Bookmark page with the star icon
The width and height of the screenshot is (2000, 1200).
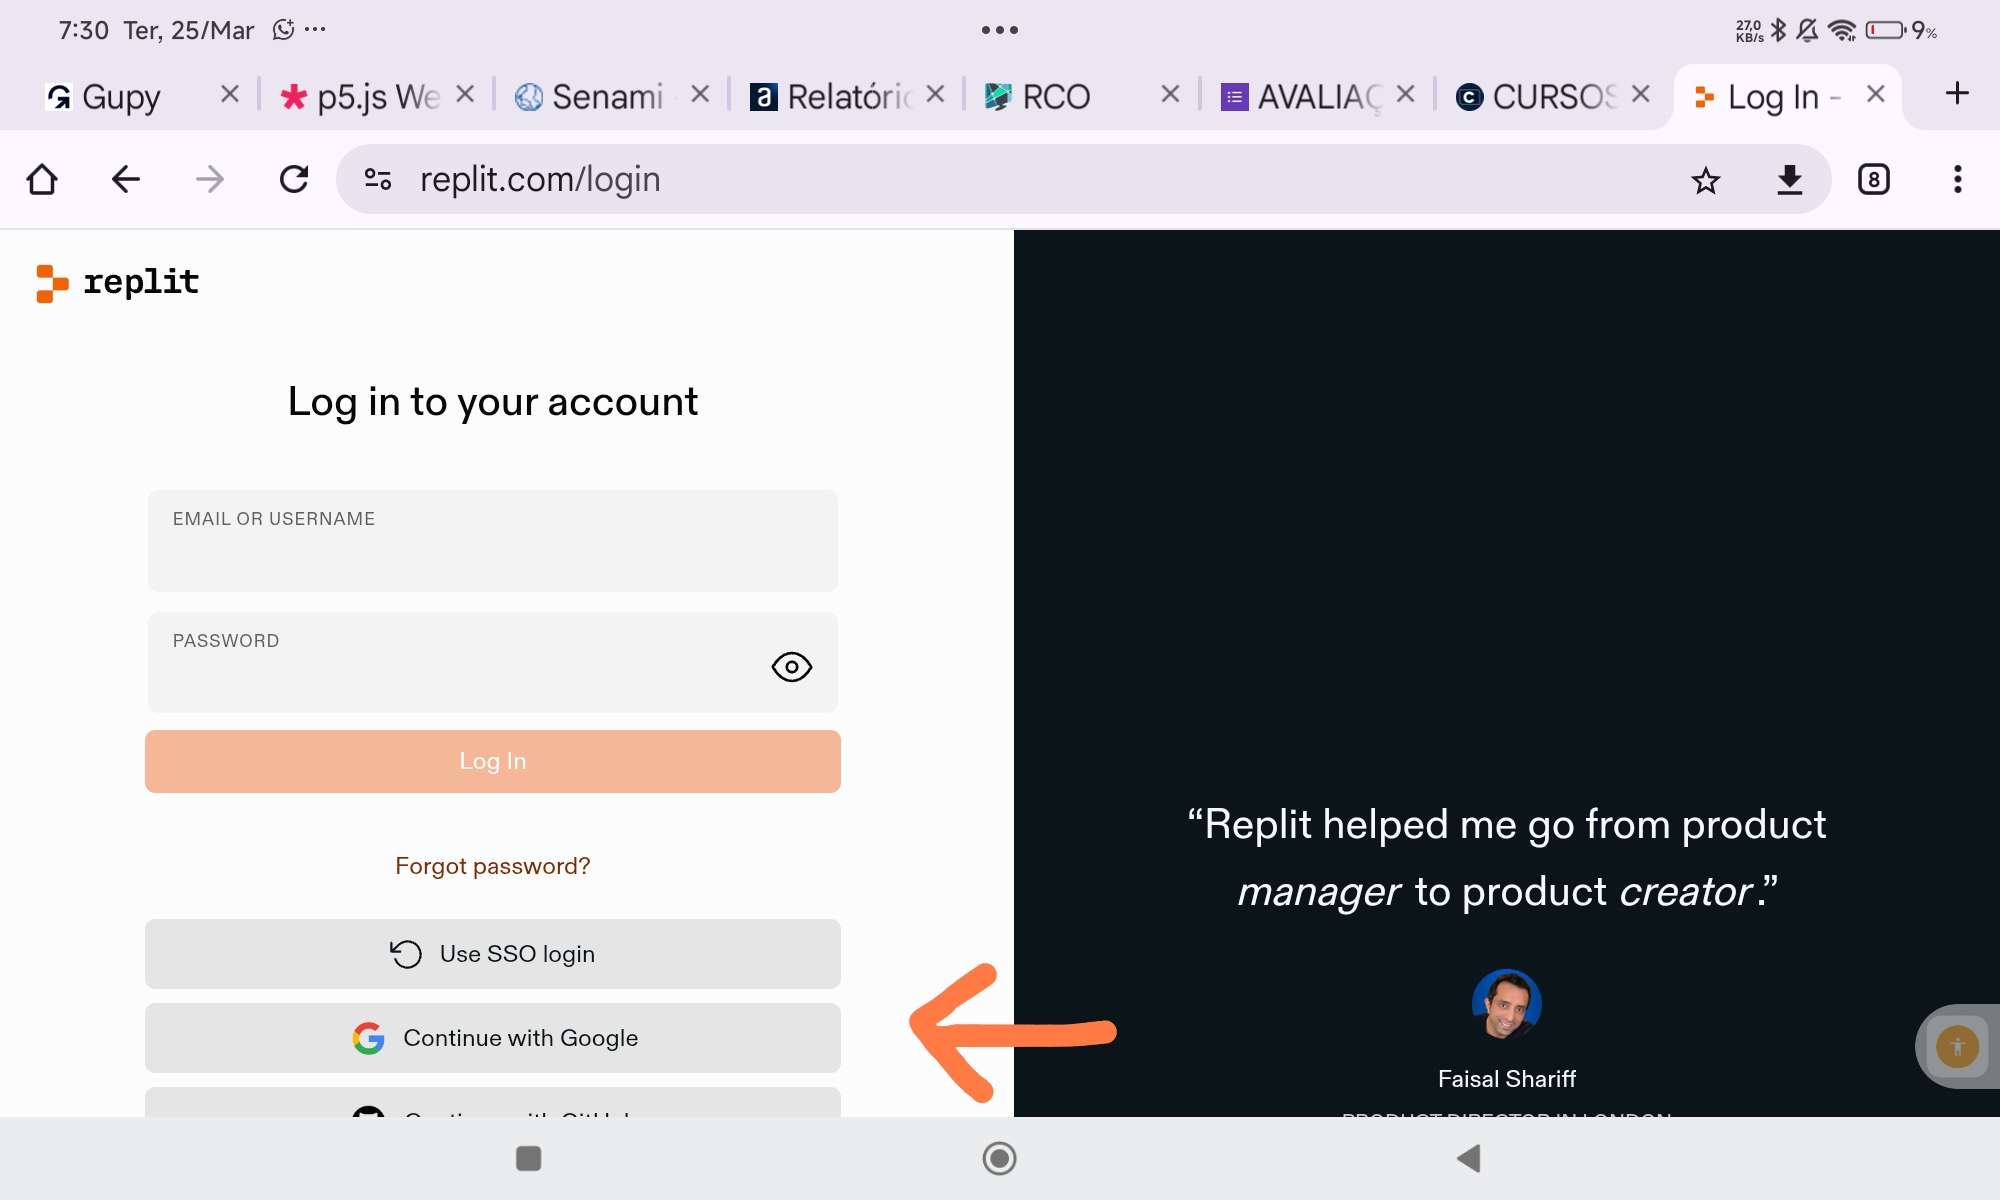point(1705,180)
